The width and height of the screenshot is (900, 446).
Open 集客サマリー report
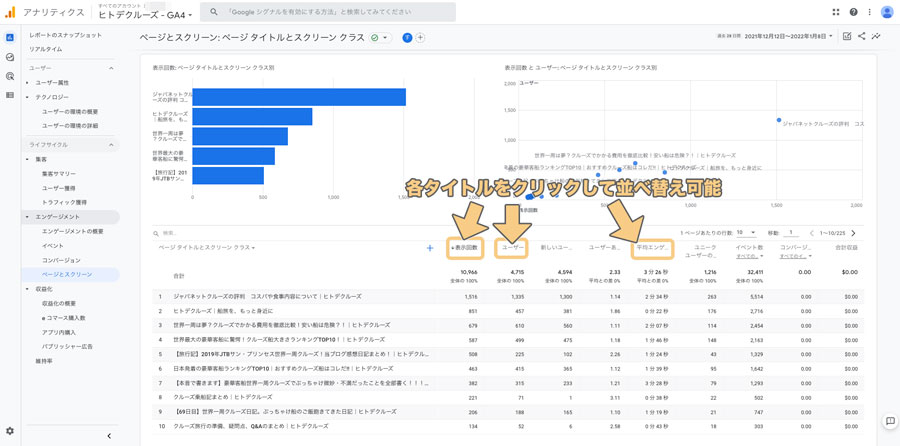pyautogui.click(x=59, y=173)
